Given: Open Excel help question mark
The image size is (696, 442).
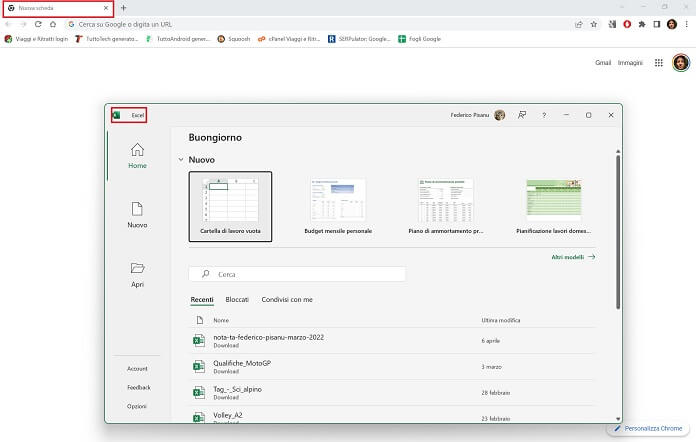Looking at the screenshot, I should pos(544,115).
